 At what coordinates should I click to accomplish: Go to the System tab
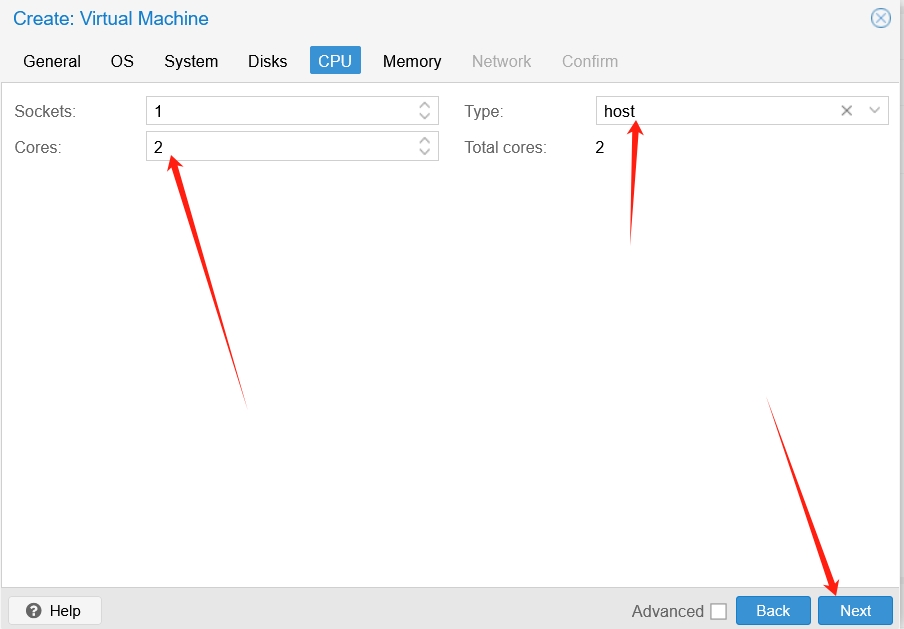[191, 61]
